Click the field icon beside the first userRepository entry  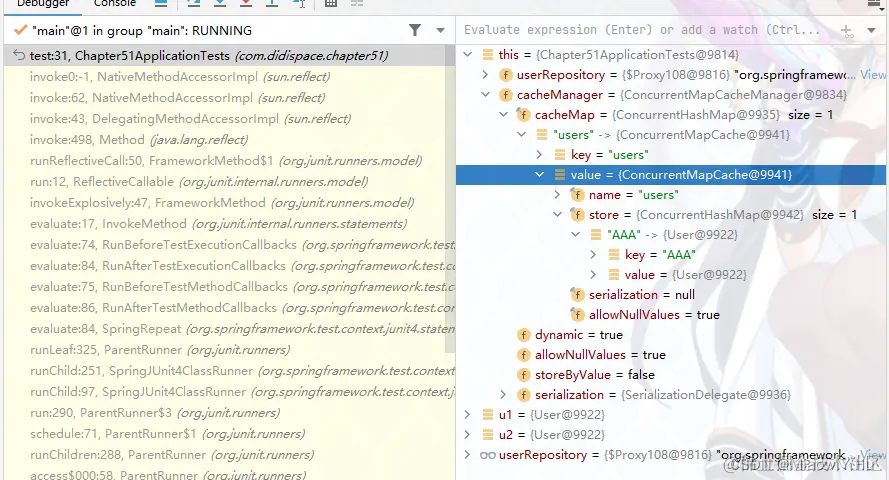click(505, 75)
